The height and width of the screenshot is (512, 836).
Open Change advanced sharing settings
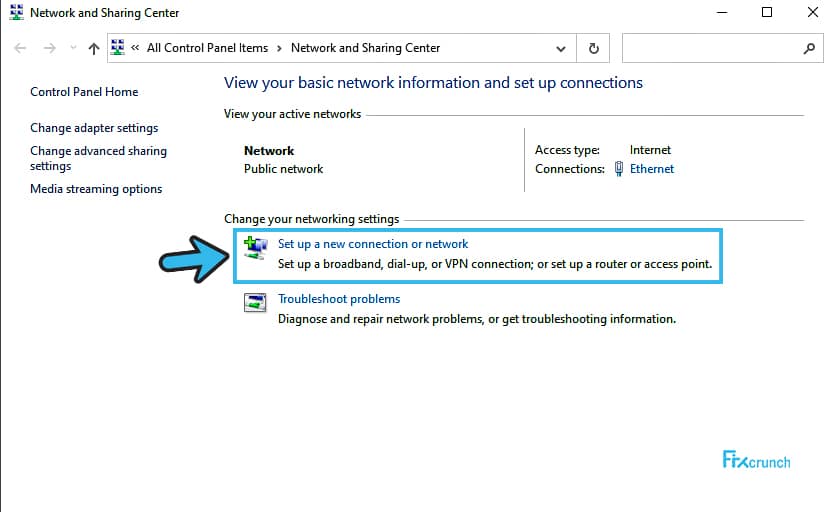tap(99, 158)
